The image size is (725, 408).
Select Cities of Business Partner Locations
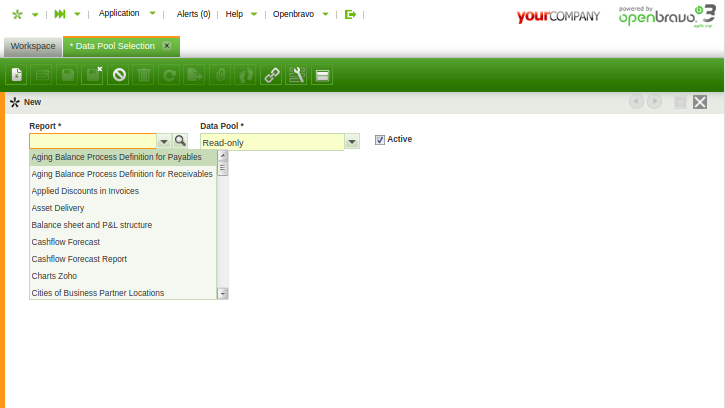pos(123,293)
